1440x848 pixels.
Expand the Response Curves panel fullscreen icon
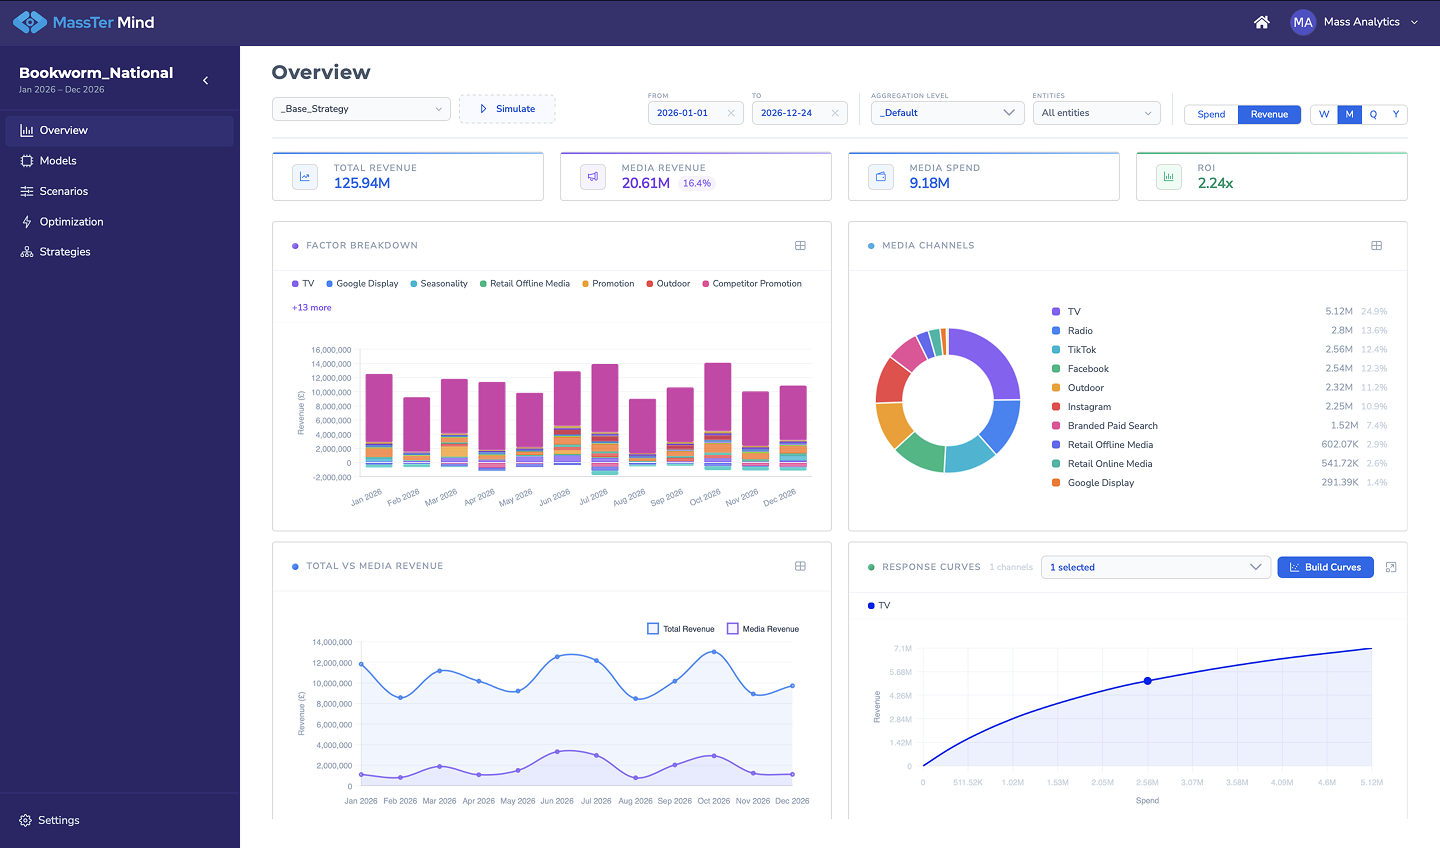[x=1391, y=567]
